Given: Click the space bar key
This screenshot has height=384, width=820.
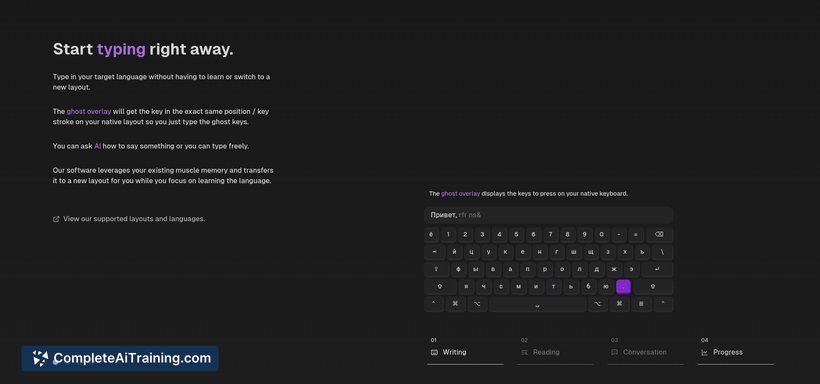Looking at the screenshot, I should coord(538,304).
